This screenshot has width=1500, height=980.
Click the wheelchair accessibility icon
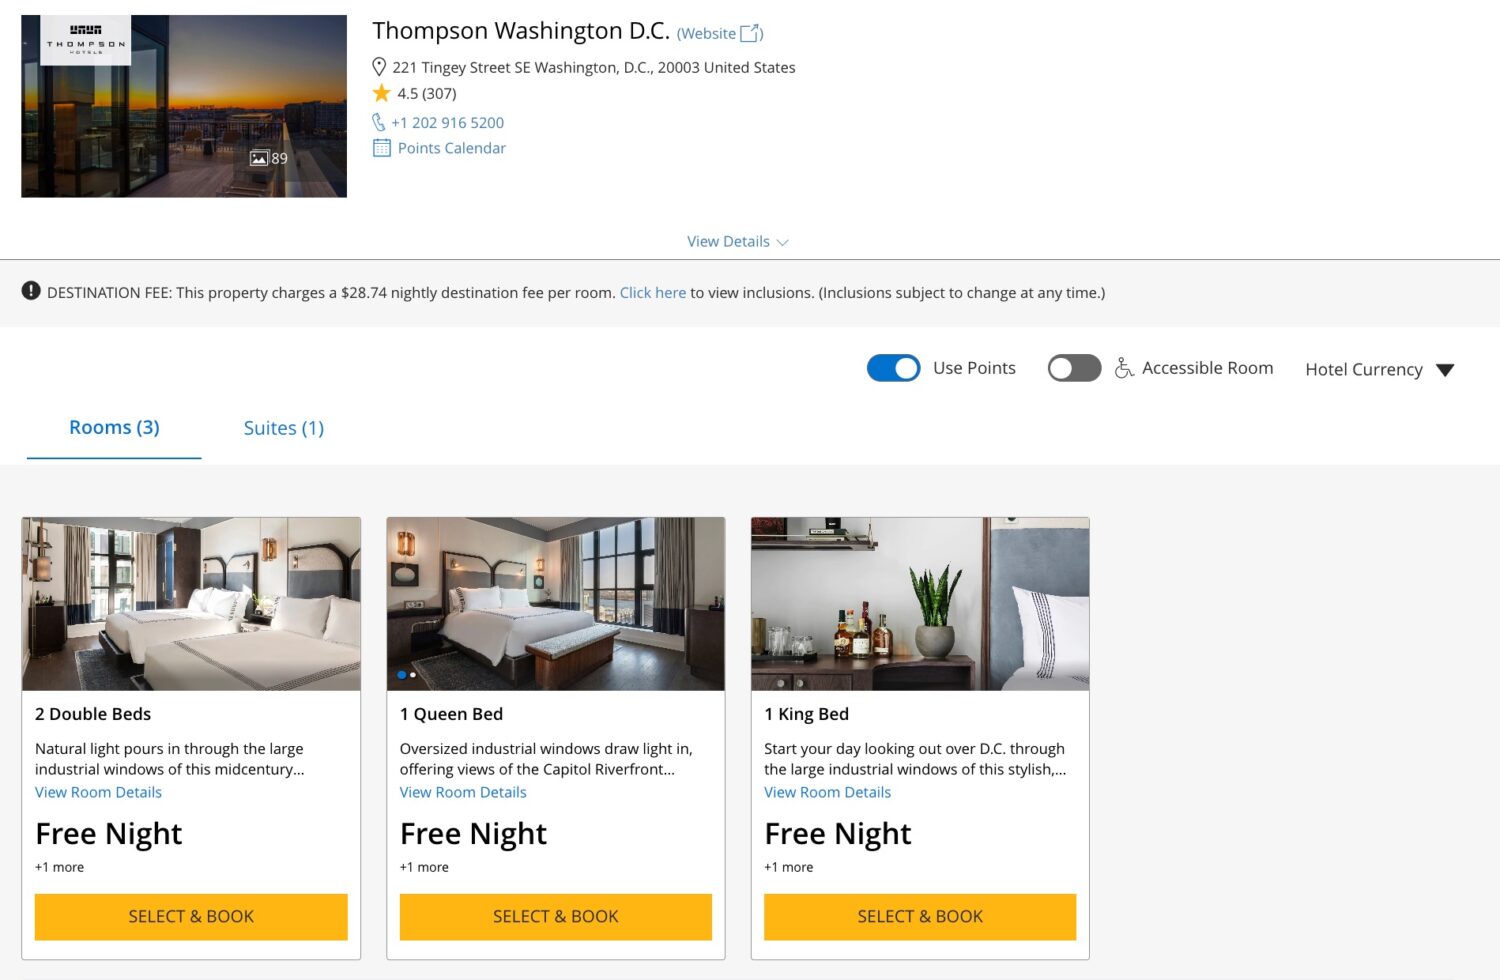(x=1124, y=368)
